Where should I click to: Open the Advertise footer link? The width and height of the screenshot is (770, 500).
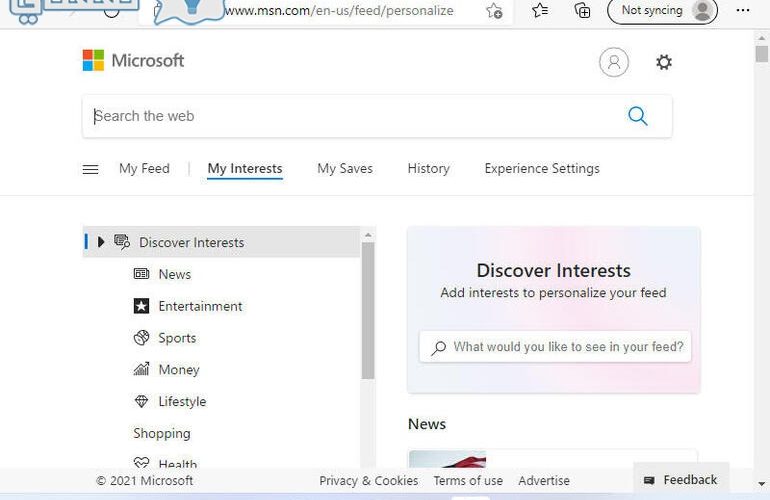click(x=544, y=480)
